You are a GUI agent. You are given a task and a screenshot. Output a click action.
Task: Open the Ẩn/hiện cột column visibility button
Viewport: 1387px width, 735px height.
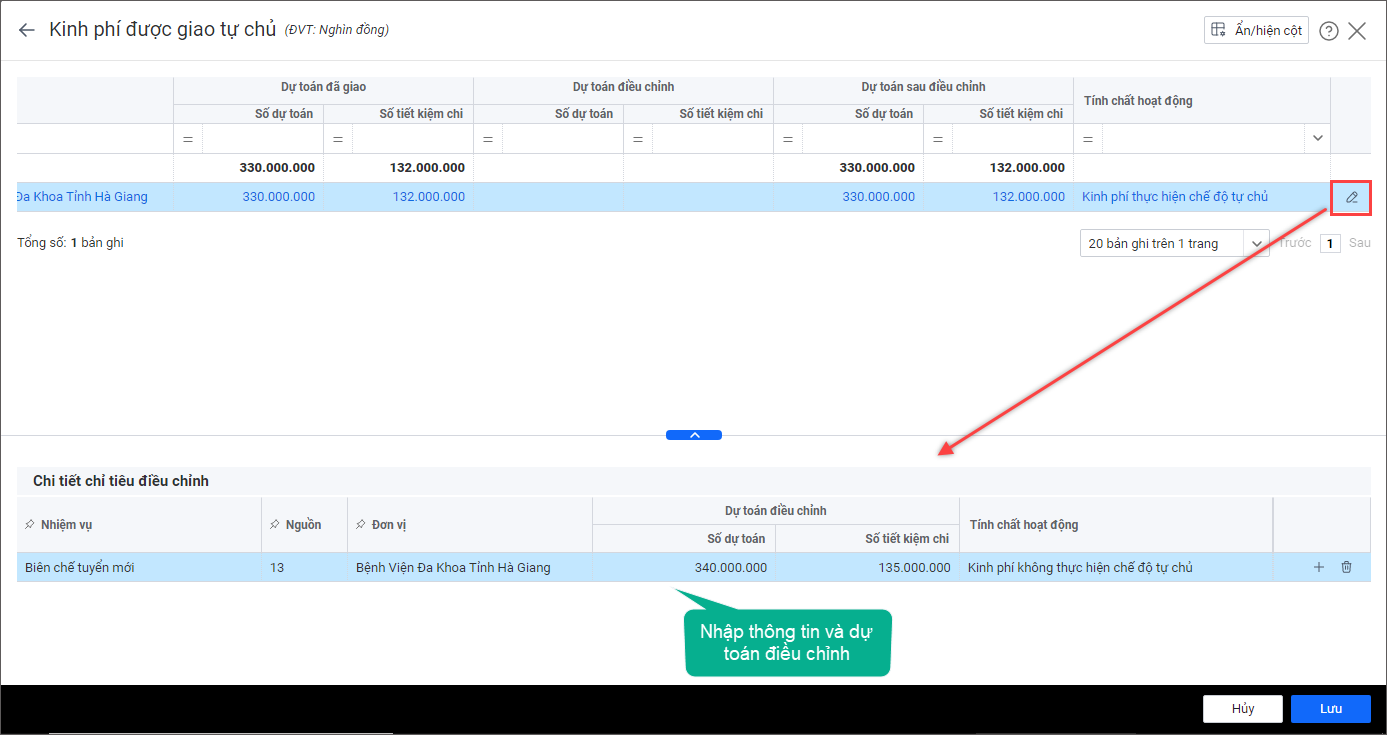(1256, 30)
